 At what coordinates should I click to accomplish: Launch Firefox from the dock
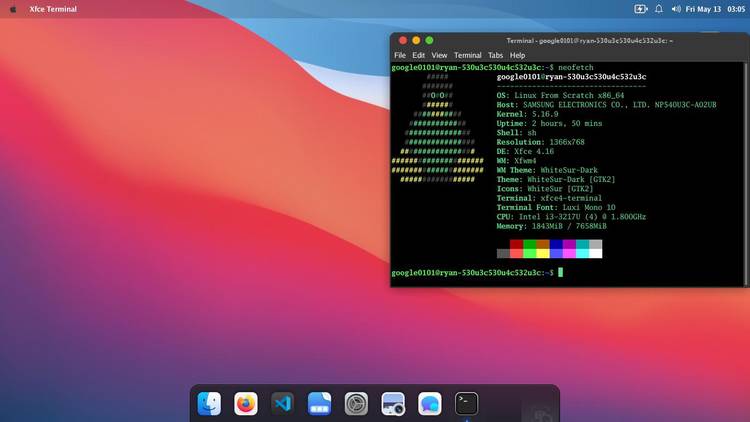[x=246, y=403]
